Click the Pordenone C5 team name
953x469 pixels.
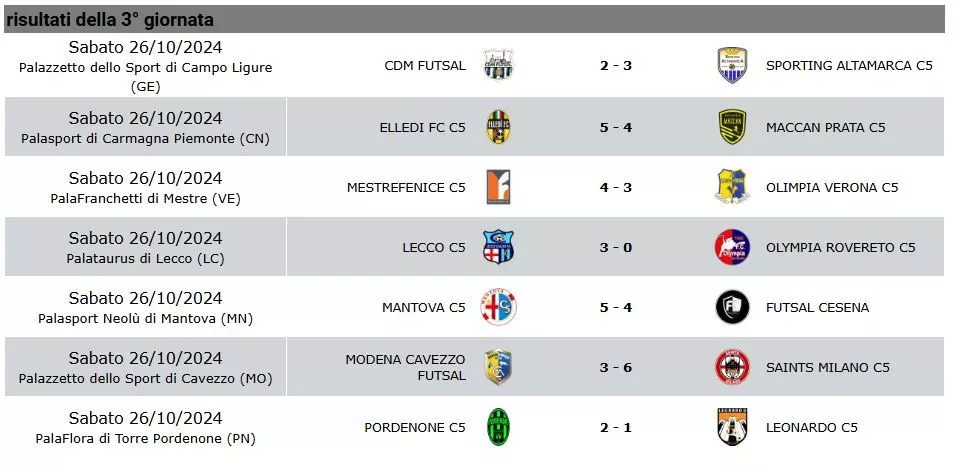[415, 428]
